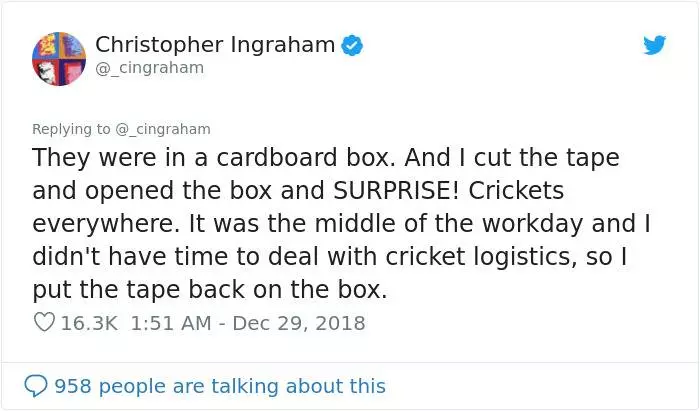
Task: Click the phrase 'cricket logistics' in the tweet
Action: click(478, 257)
